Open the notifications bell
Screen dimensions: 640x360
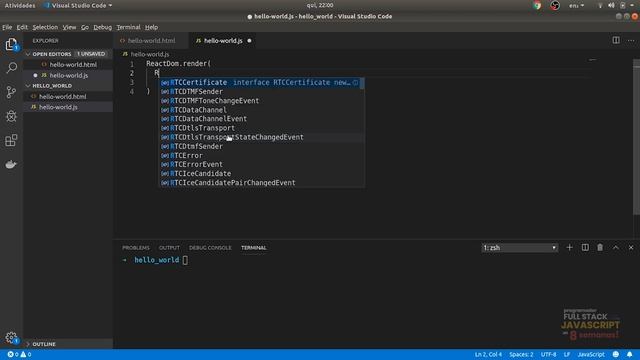click(x=630, y=354)
